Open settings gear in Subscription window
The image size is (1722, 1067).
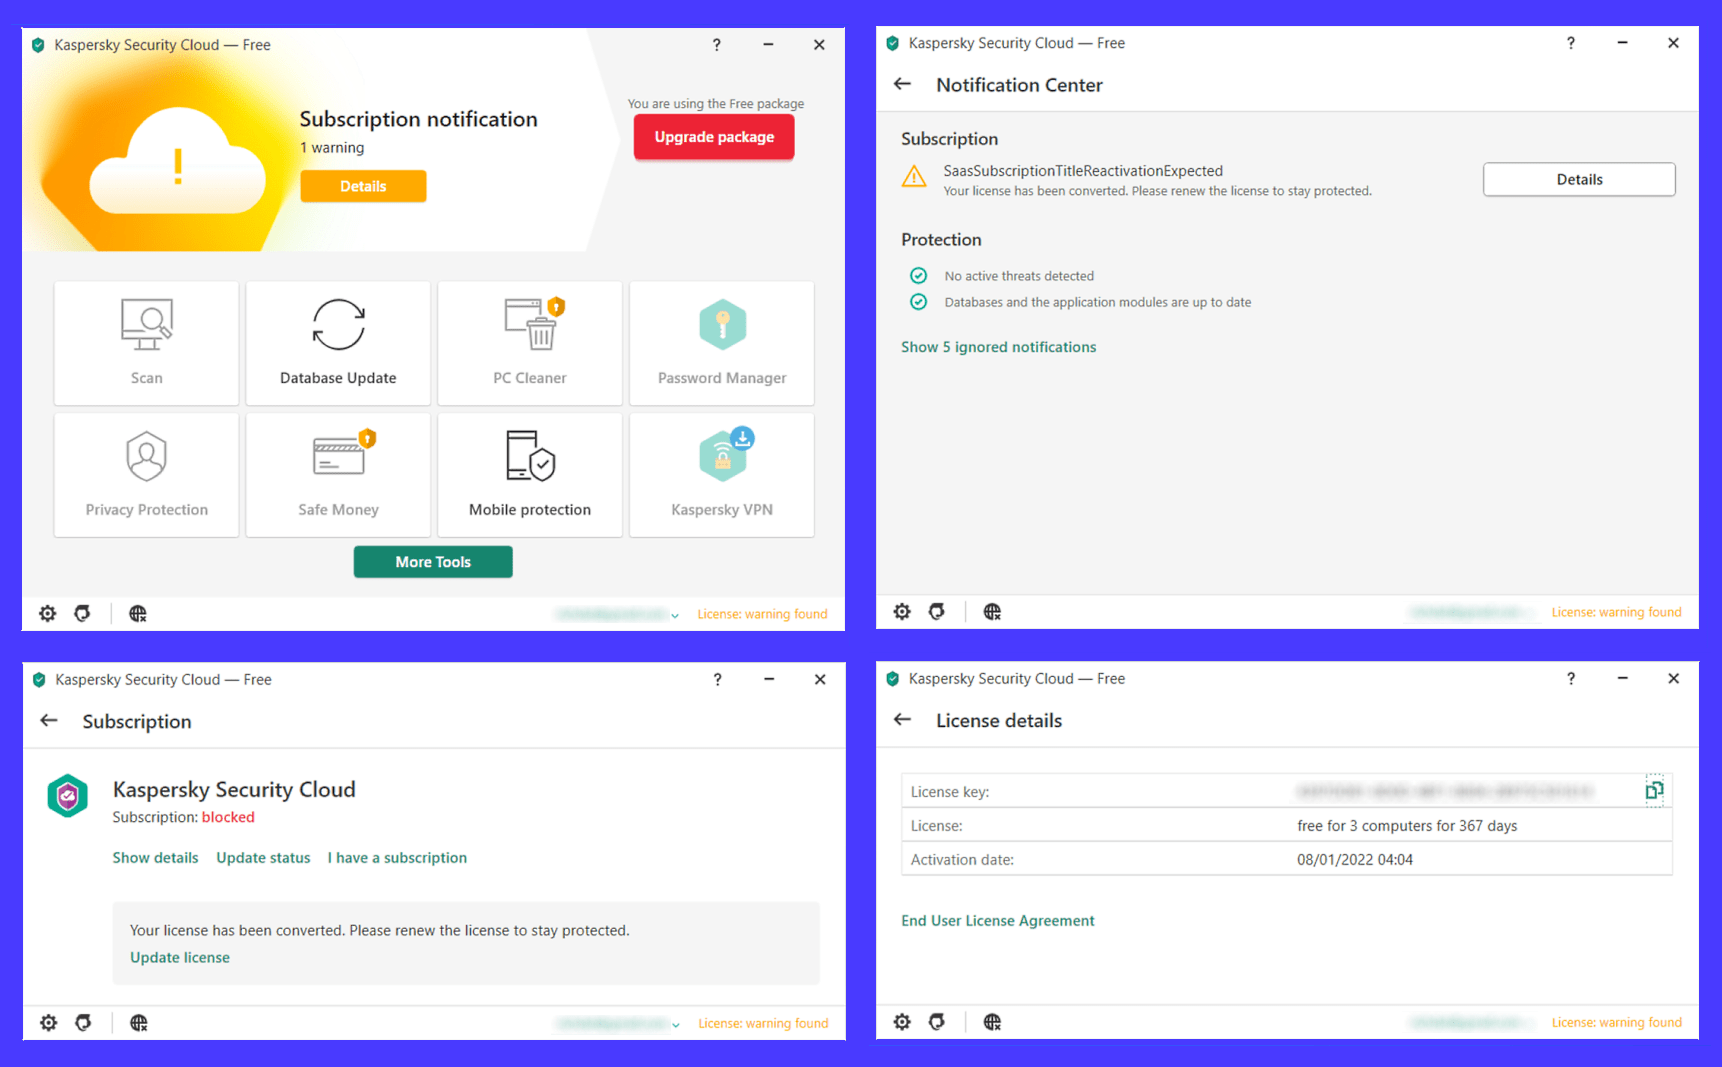[x=49, y=1022]
